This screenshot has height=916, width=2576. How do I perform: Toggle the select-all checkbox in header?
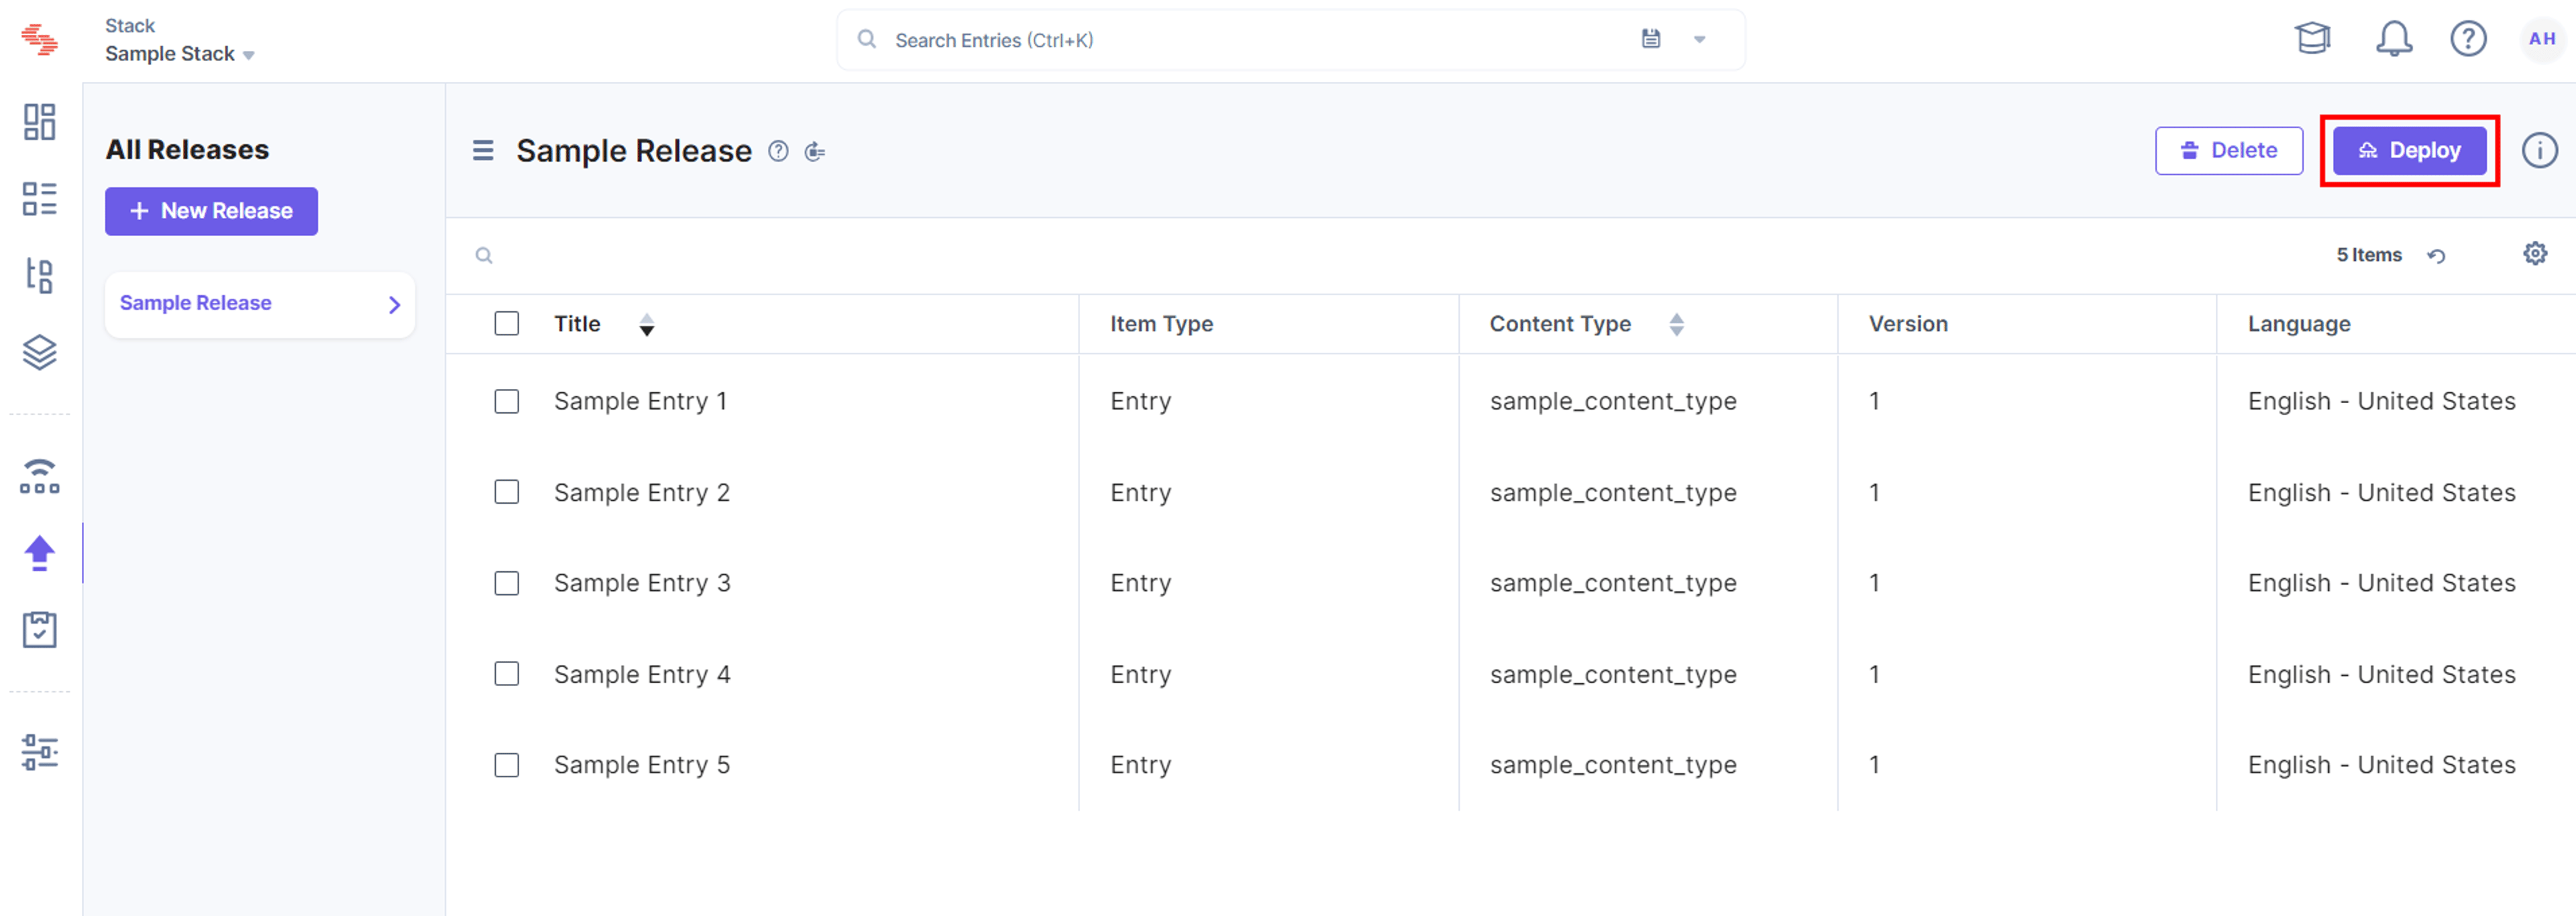click(507, 324)
